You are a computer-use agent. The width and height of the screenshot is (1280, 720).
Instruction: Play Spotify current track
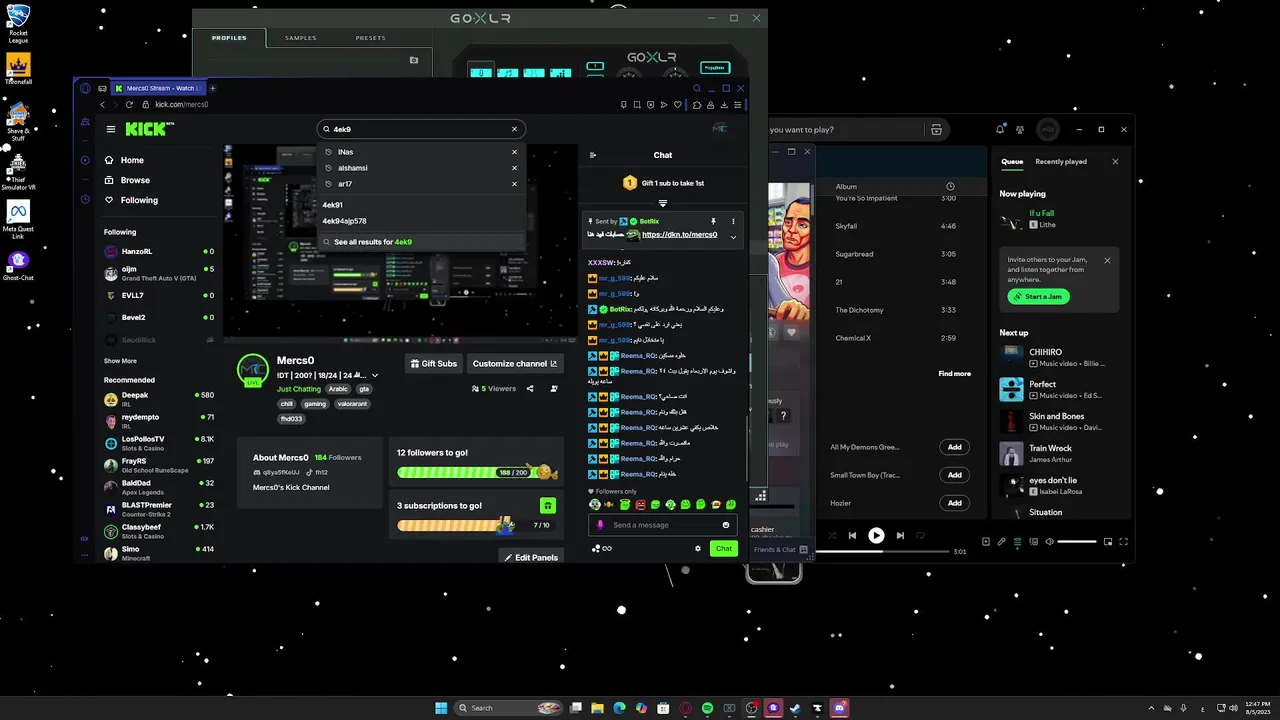coord(876,535)
